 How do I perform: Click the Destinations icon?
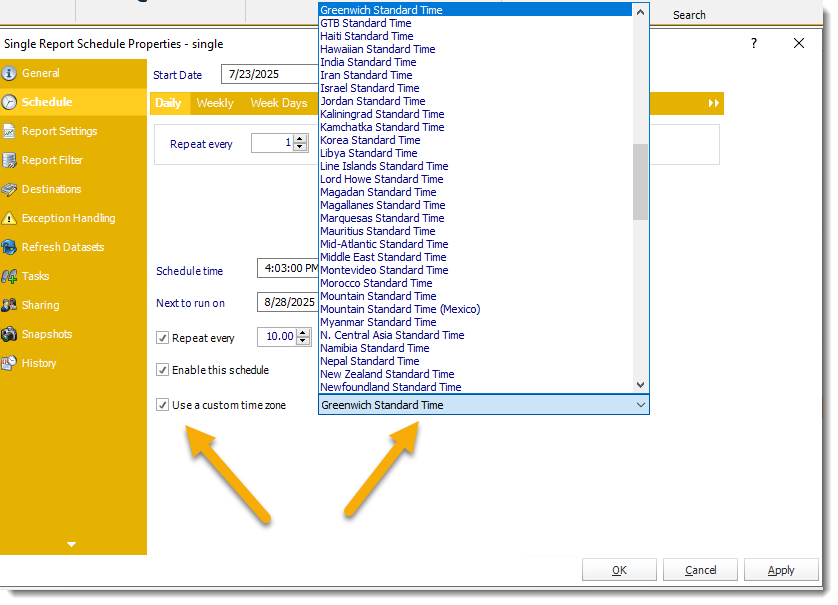tap(9, 189)
